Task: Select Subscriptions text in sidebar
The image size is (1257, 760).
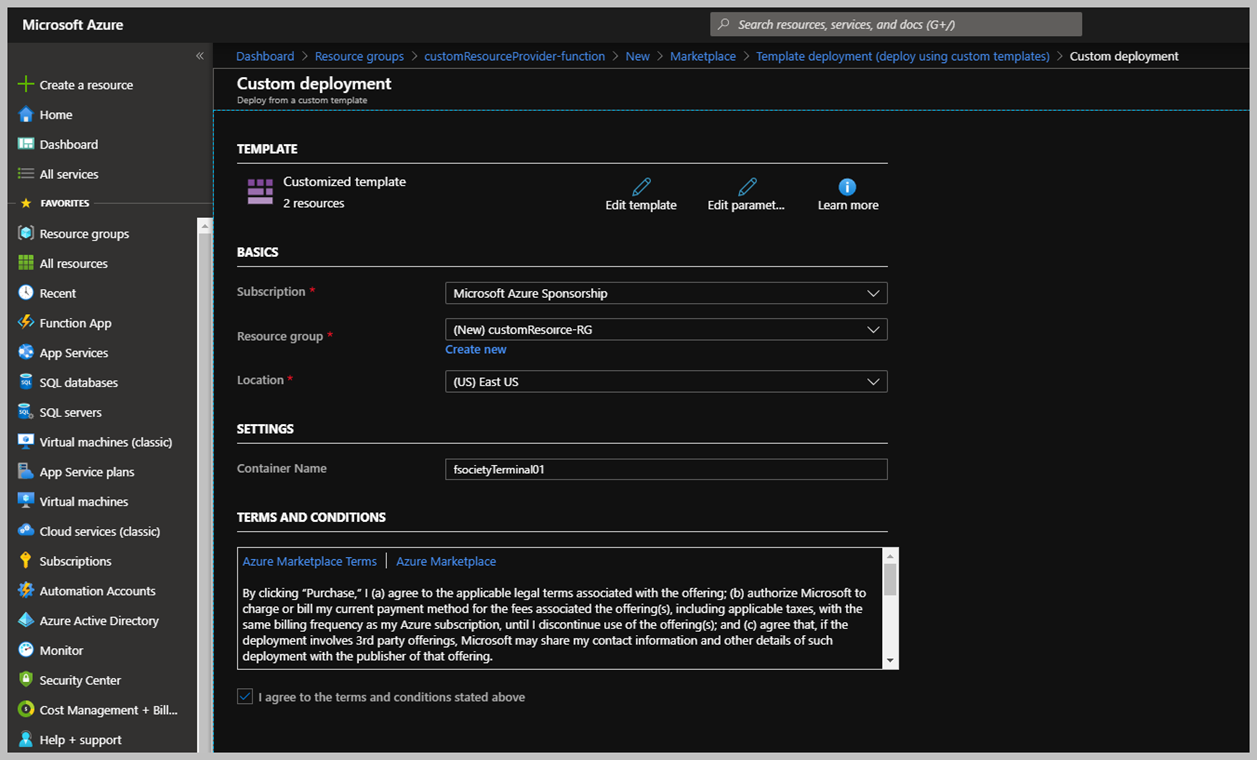Action: (75, 561)
